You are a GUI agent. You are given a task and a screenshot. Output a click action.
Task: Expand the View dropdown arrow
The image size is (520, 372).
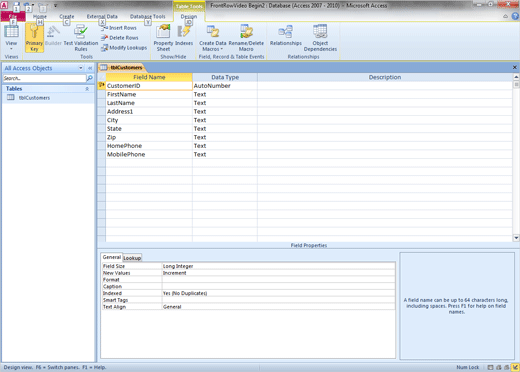pyautogui.click(x=11, y=49)
